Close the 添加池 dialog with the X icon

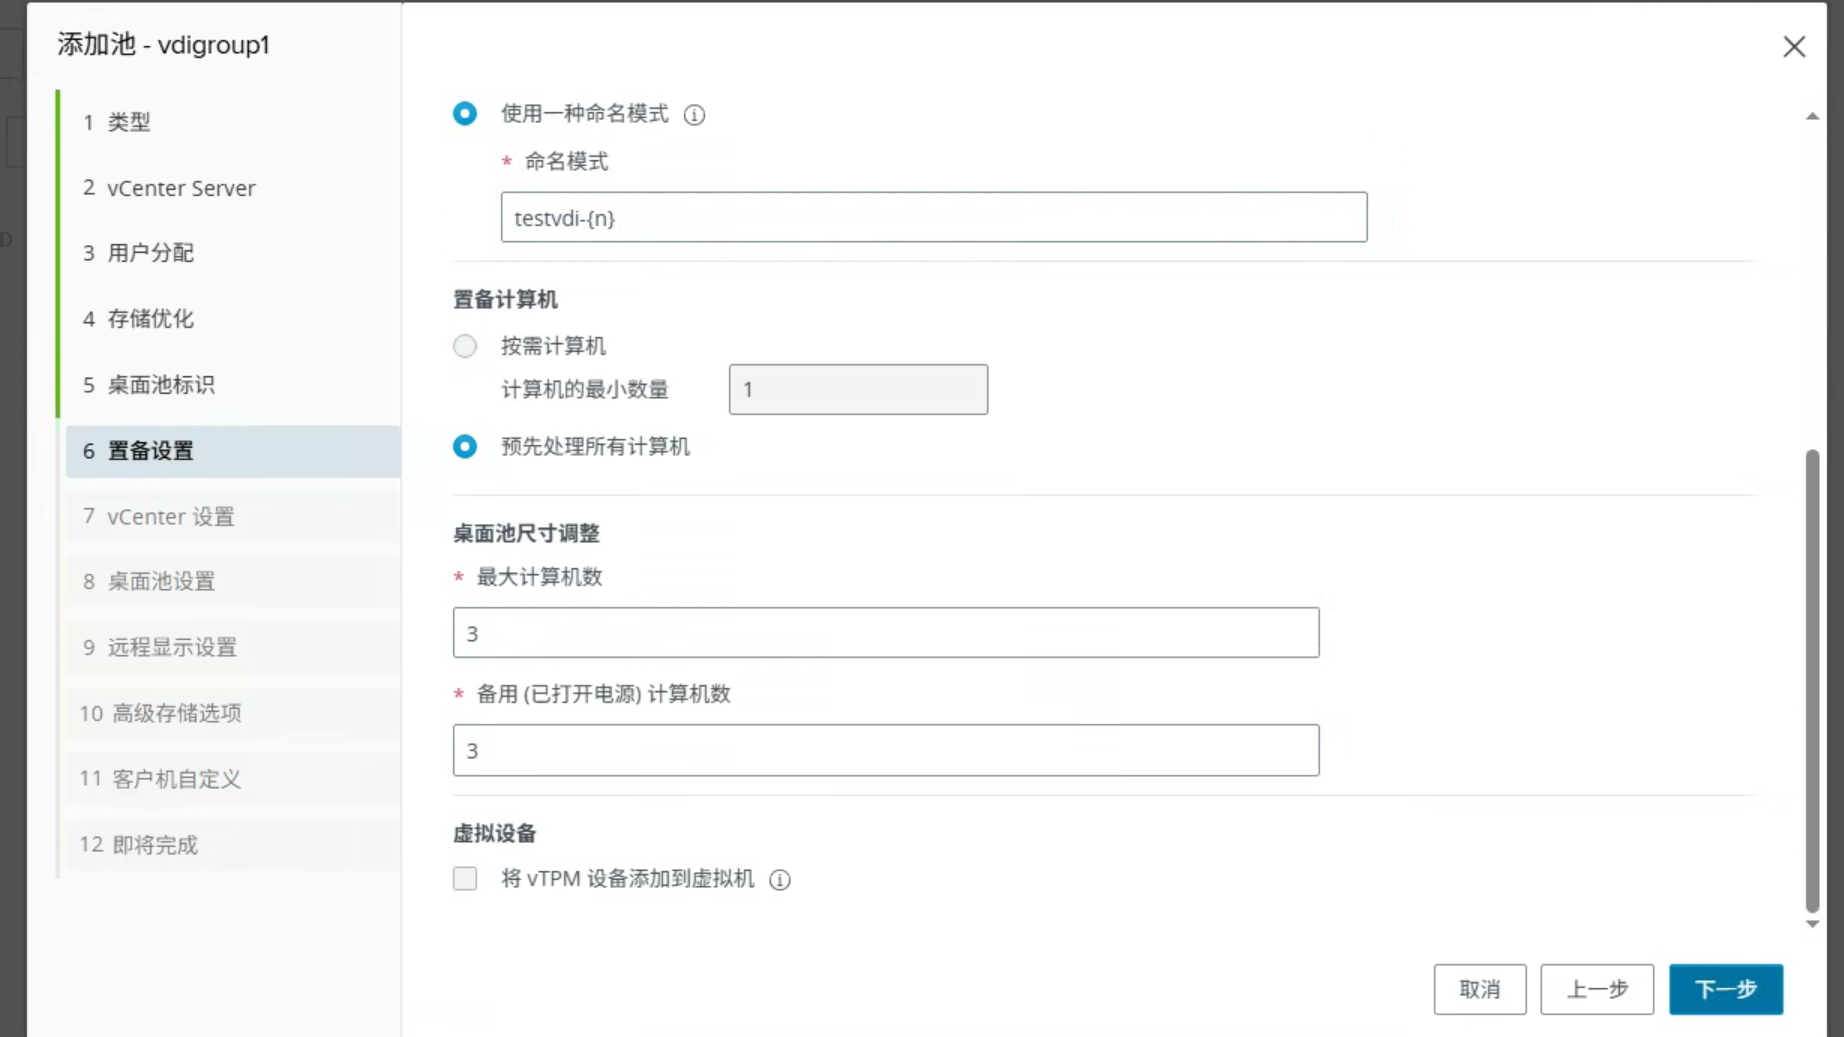click(1794, 47)
